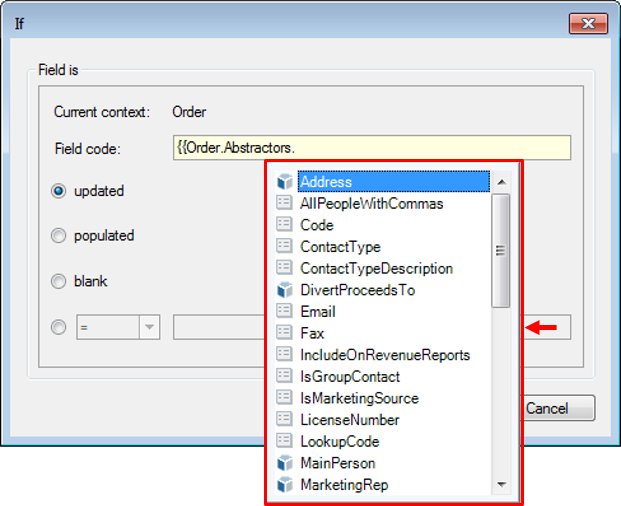Select MarketingRep entry

click(344, 485)
